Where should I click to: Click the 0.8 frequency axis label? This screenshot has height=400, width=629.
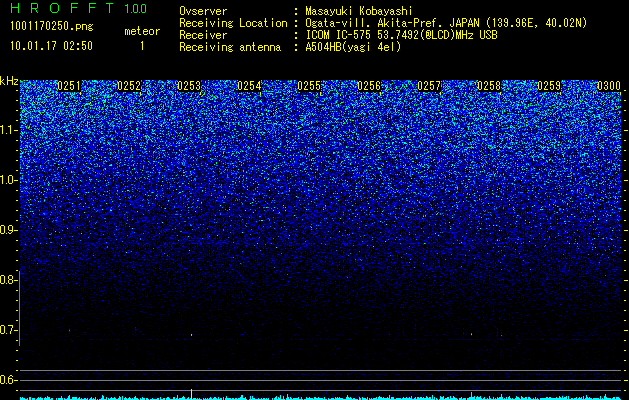point(8,280)
